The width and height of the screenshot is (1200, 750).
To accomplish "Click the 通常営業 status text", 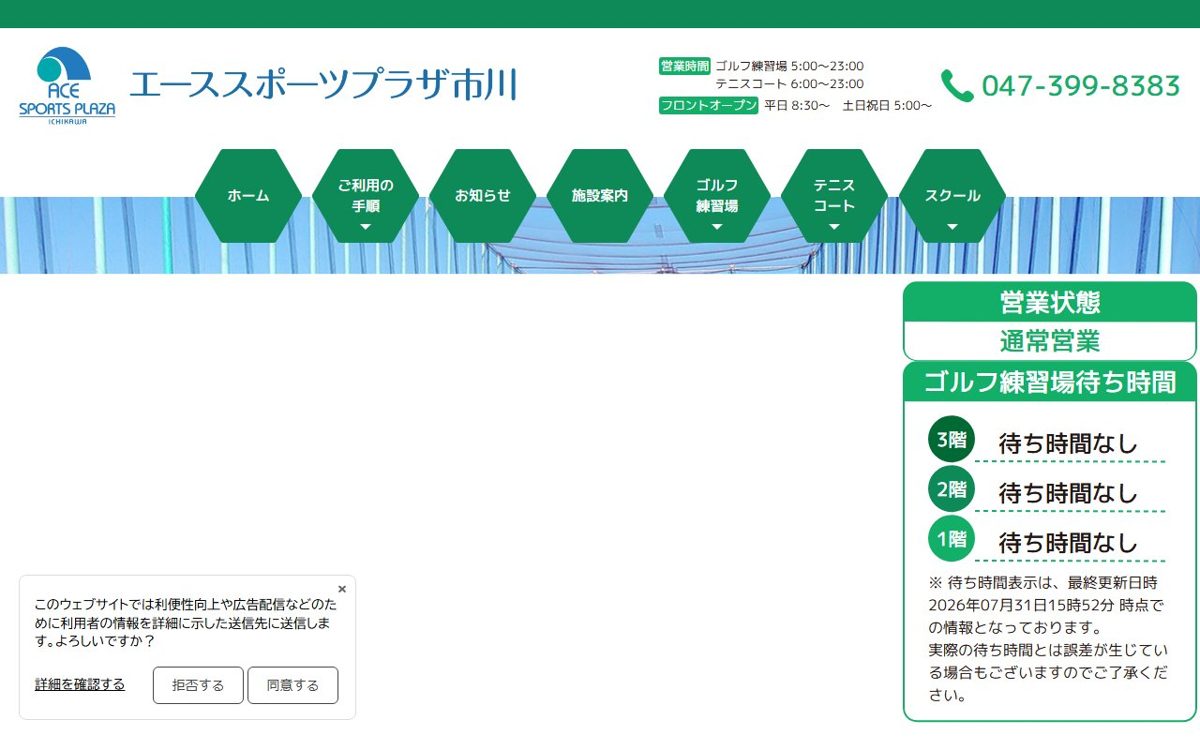I will 1050,341.
